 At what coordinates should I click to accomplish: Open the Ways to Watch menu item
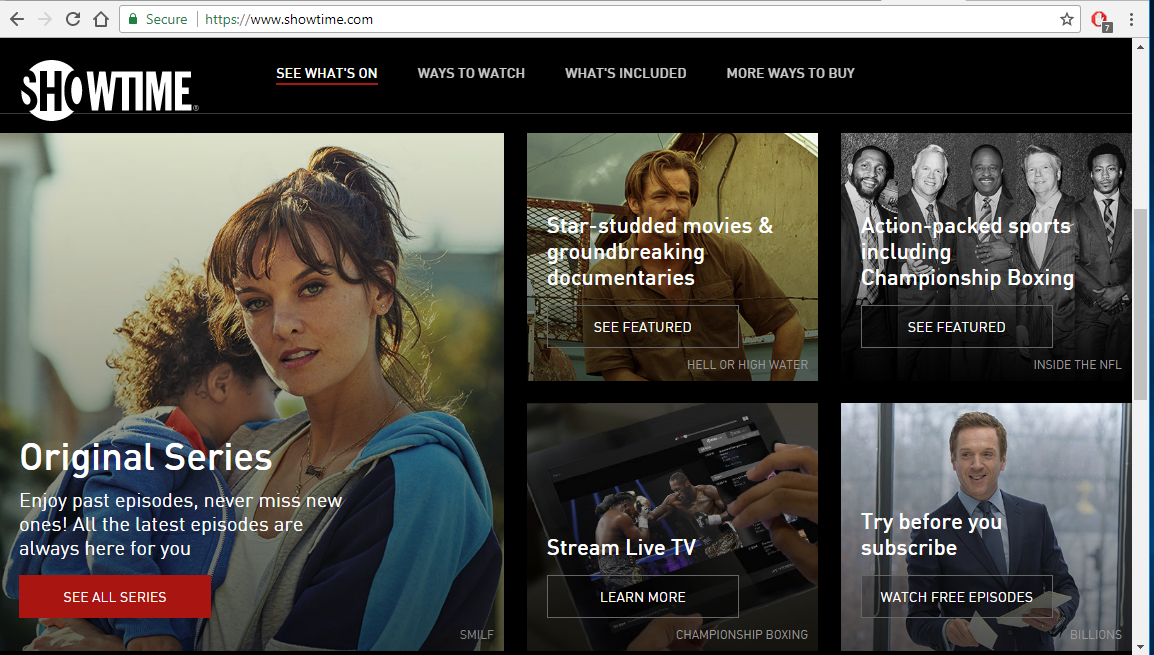coord(471,74)
